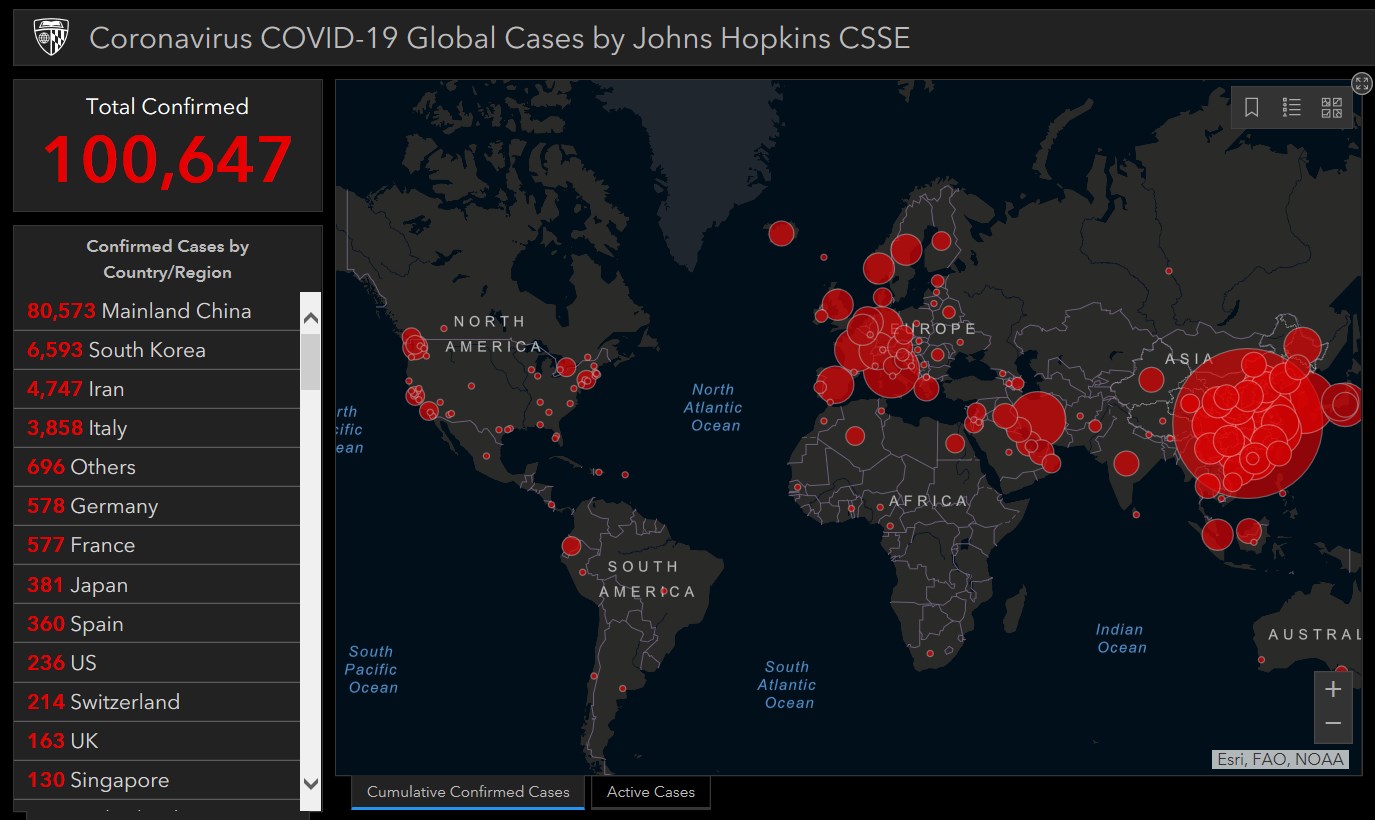The height and width of the screenshot is (820, 1375).
Task: Expand the map panel to fullscreen
Action: [x=1361, y=83]
